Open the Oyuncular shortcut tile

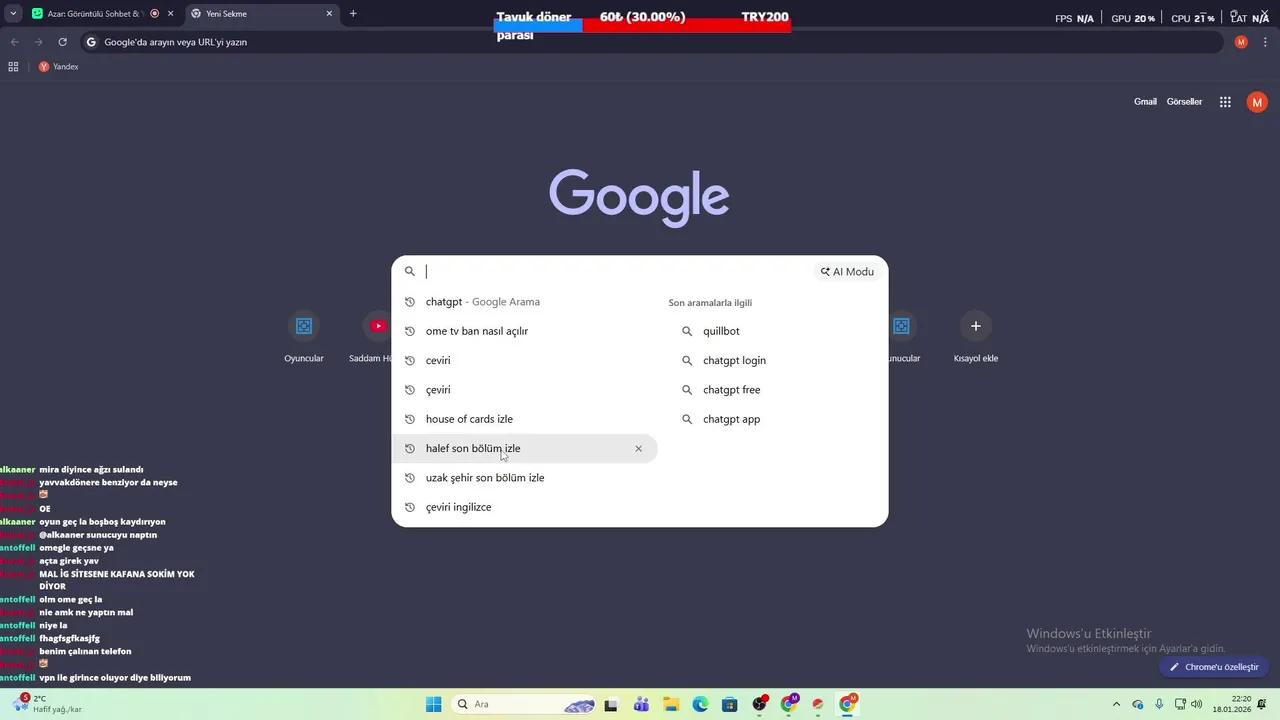pyautogui.click(x=304, y=338)
